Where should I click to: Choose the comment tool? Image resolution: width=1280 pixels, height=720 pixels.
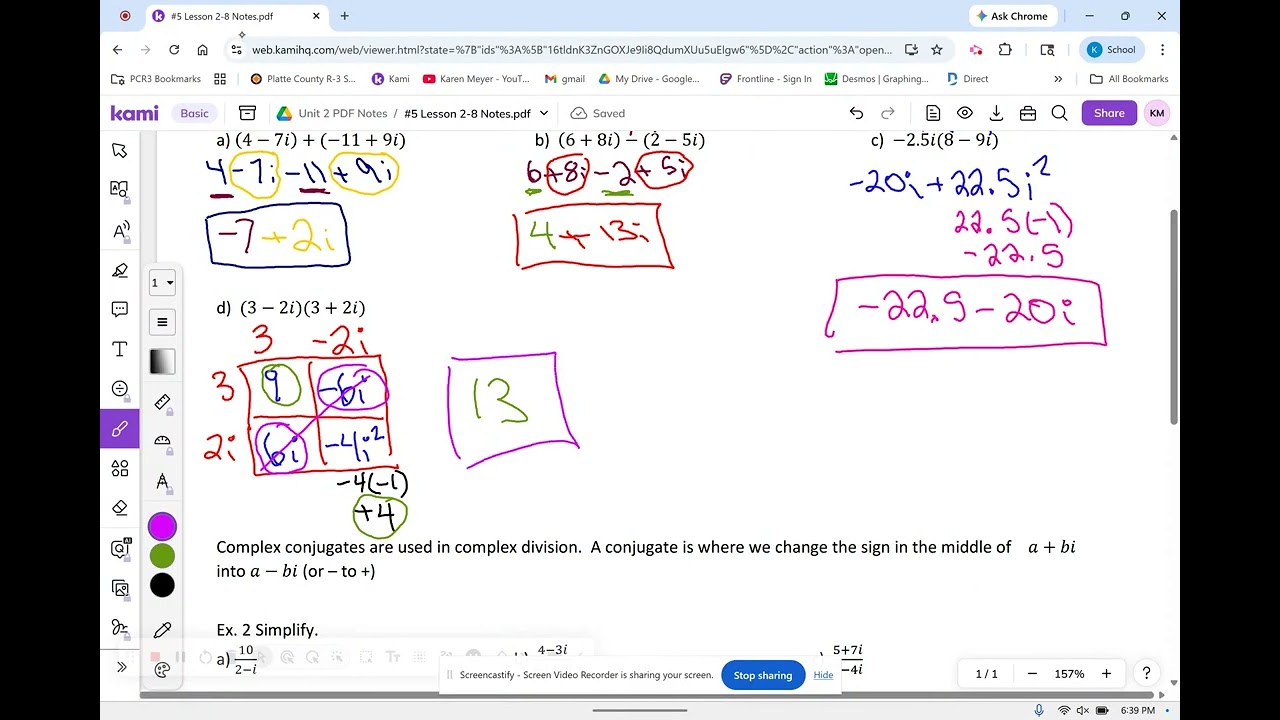(120, 309)
